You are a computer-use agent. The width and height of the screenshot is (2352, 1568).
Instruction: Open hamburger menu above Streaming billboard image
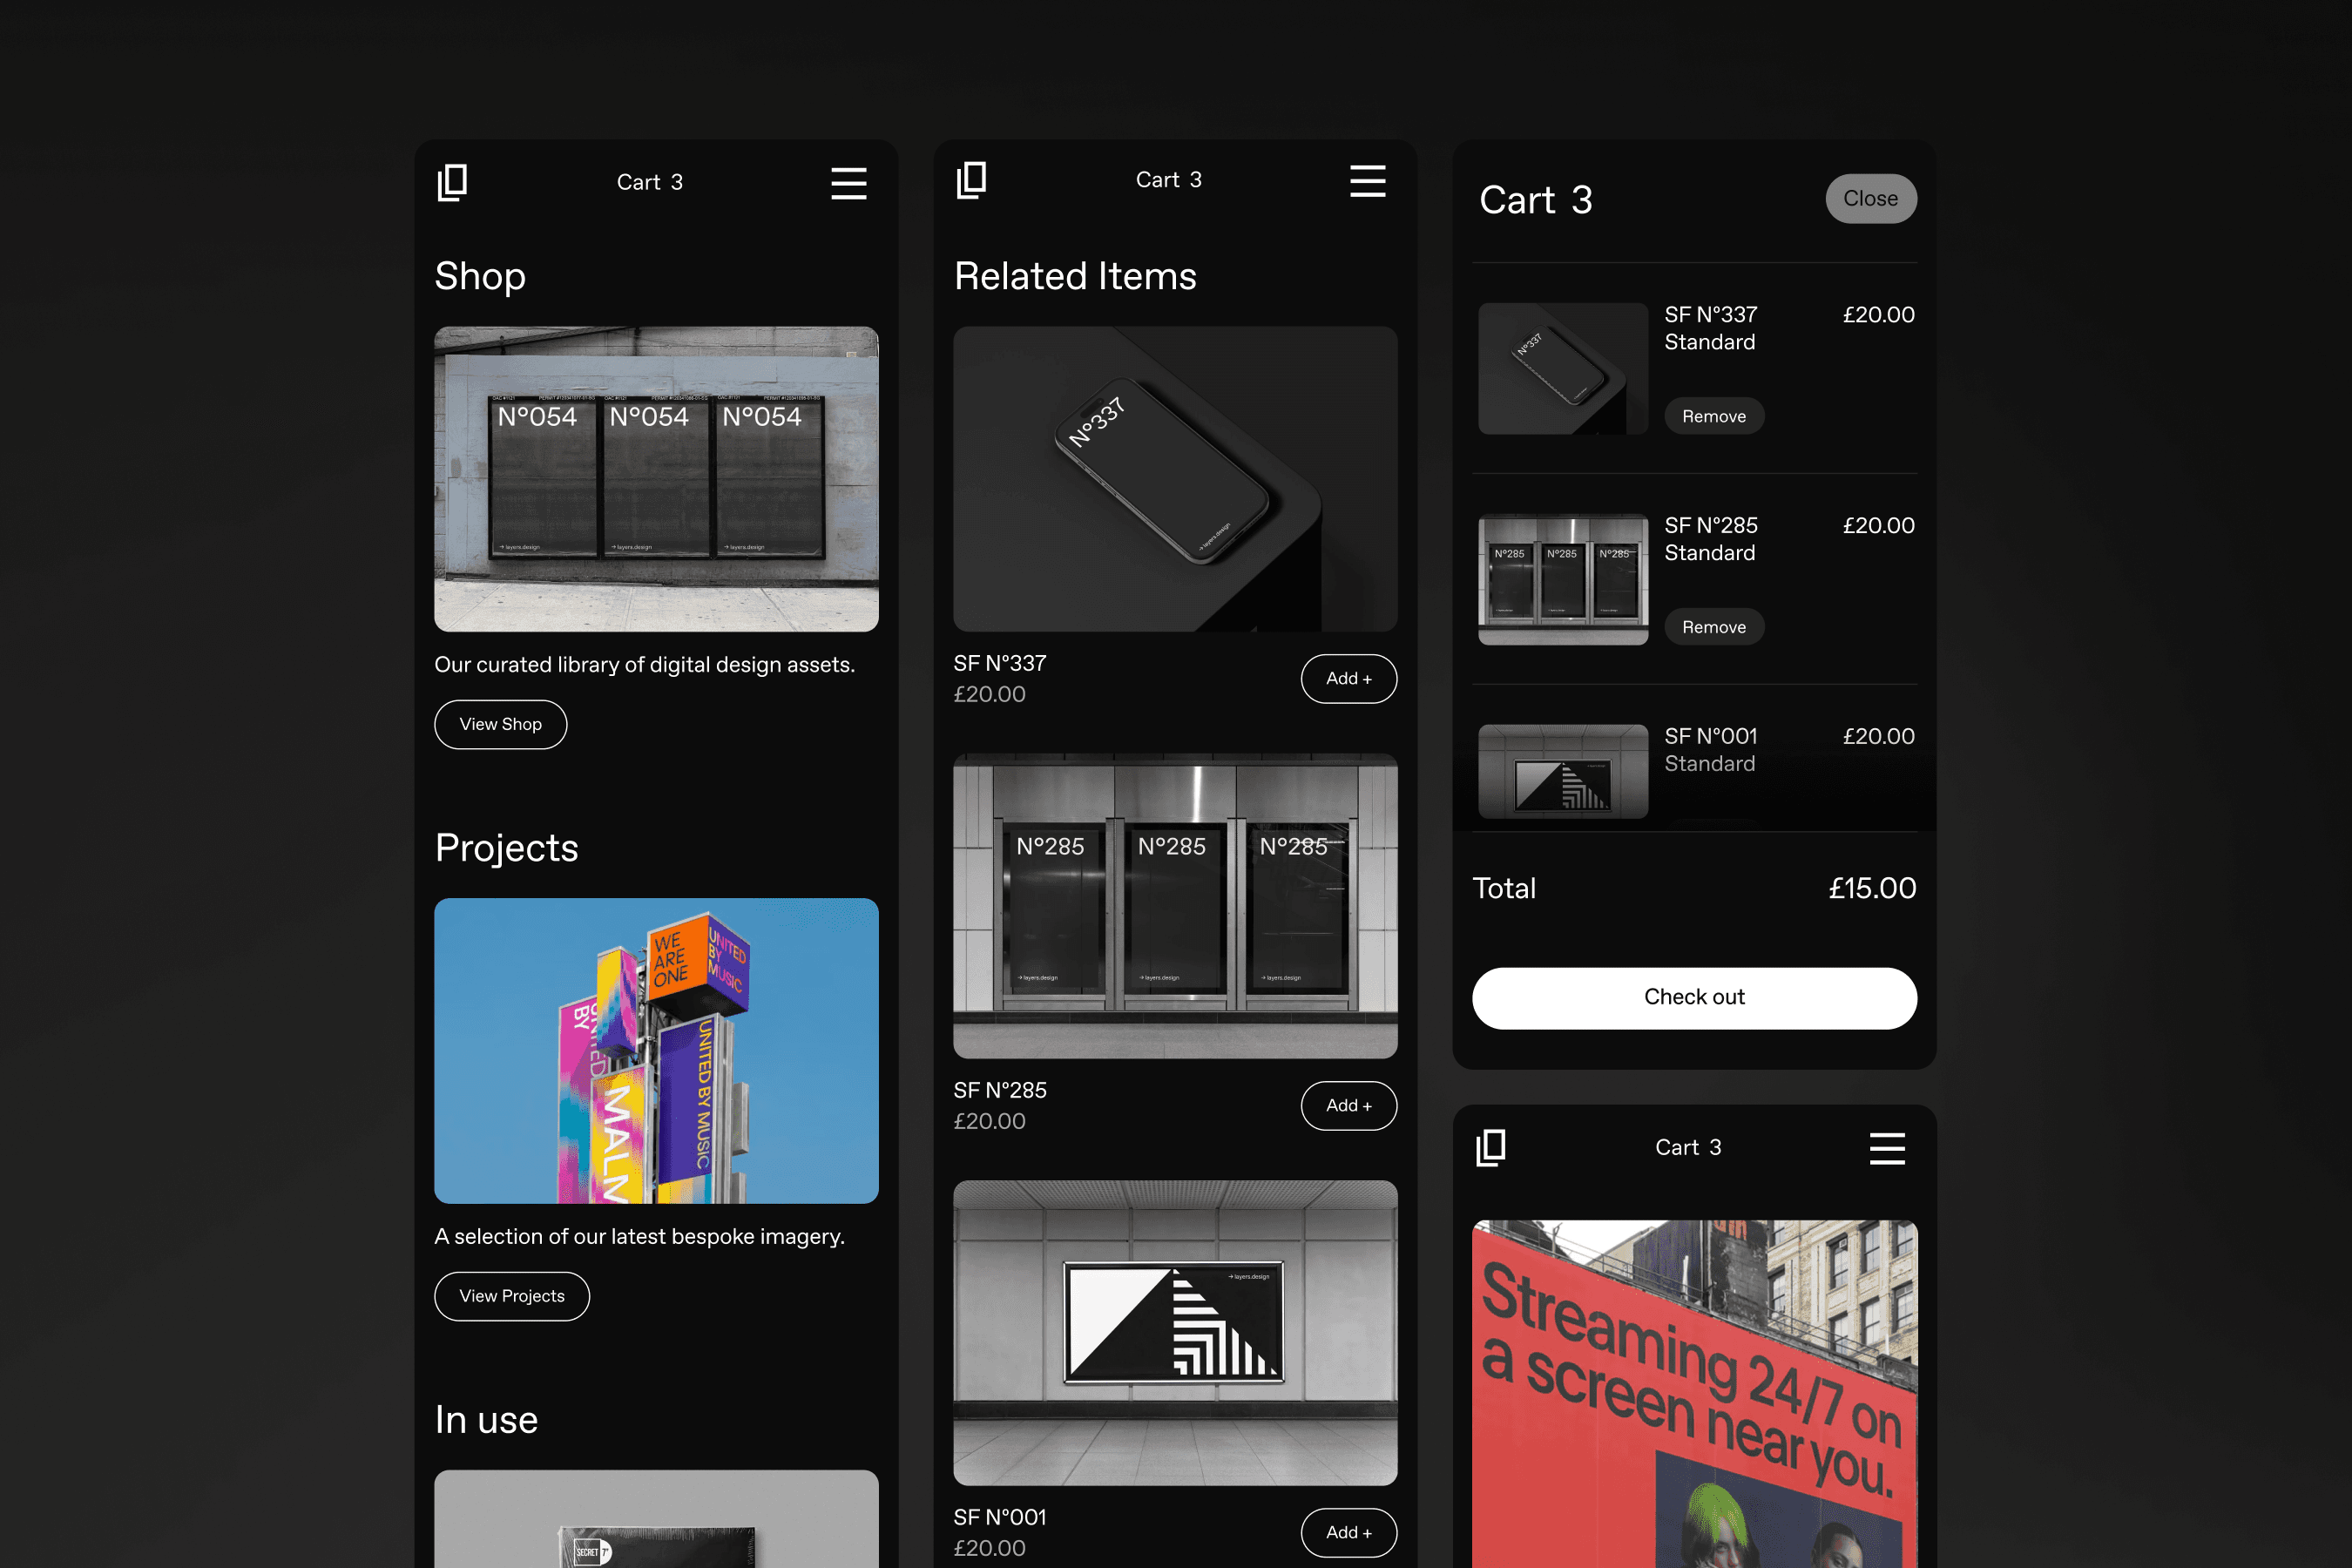point(1886,1148)
